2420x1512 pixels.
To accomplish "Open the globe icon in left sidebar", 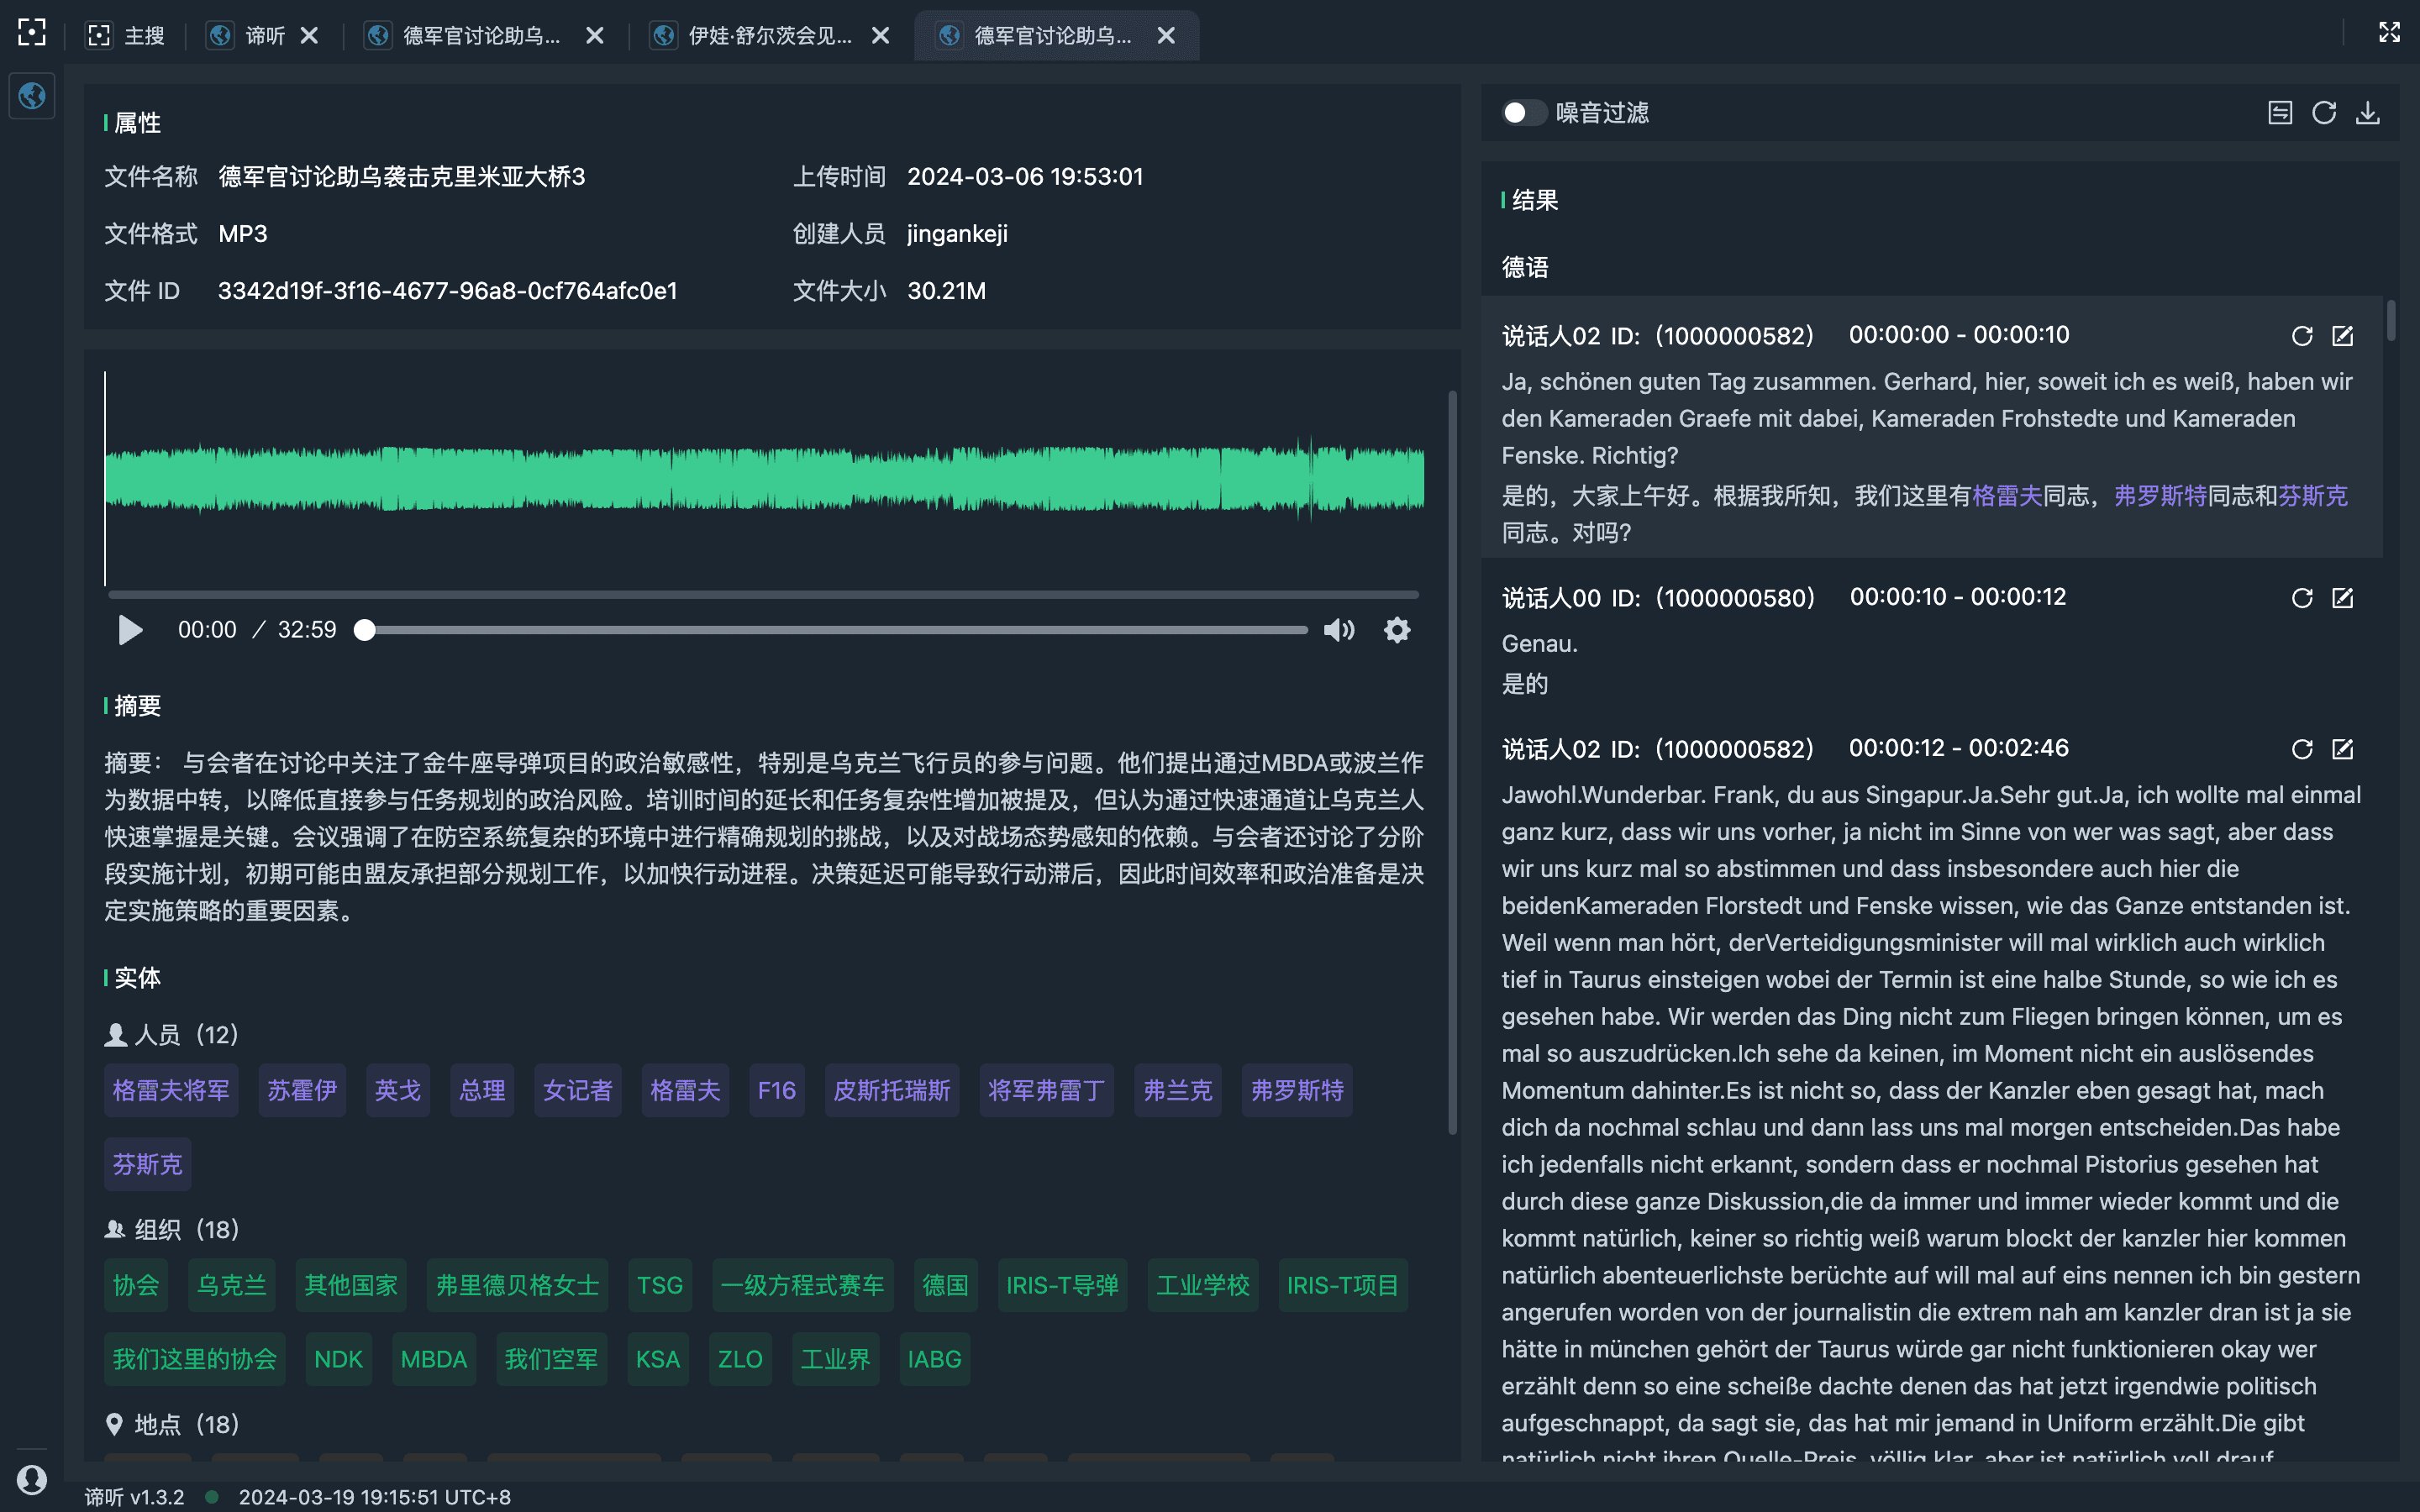I will [32, 96].
